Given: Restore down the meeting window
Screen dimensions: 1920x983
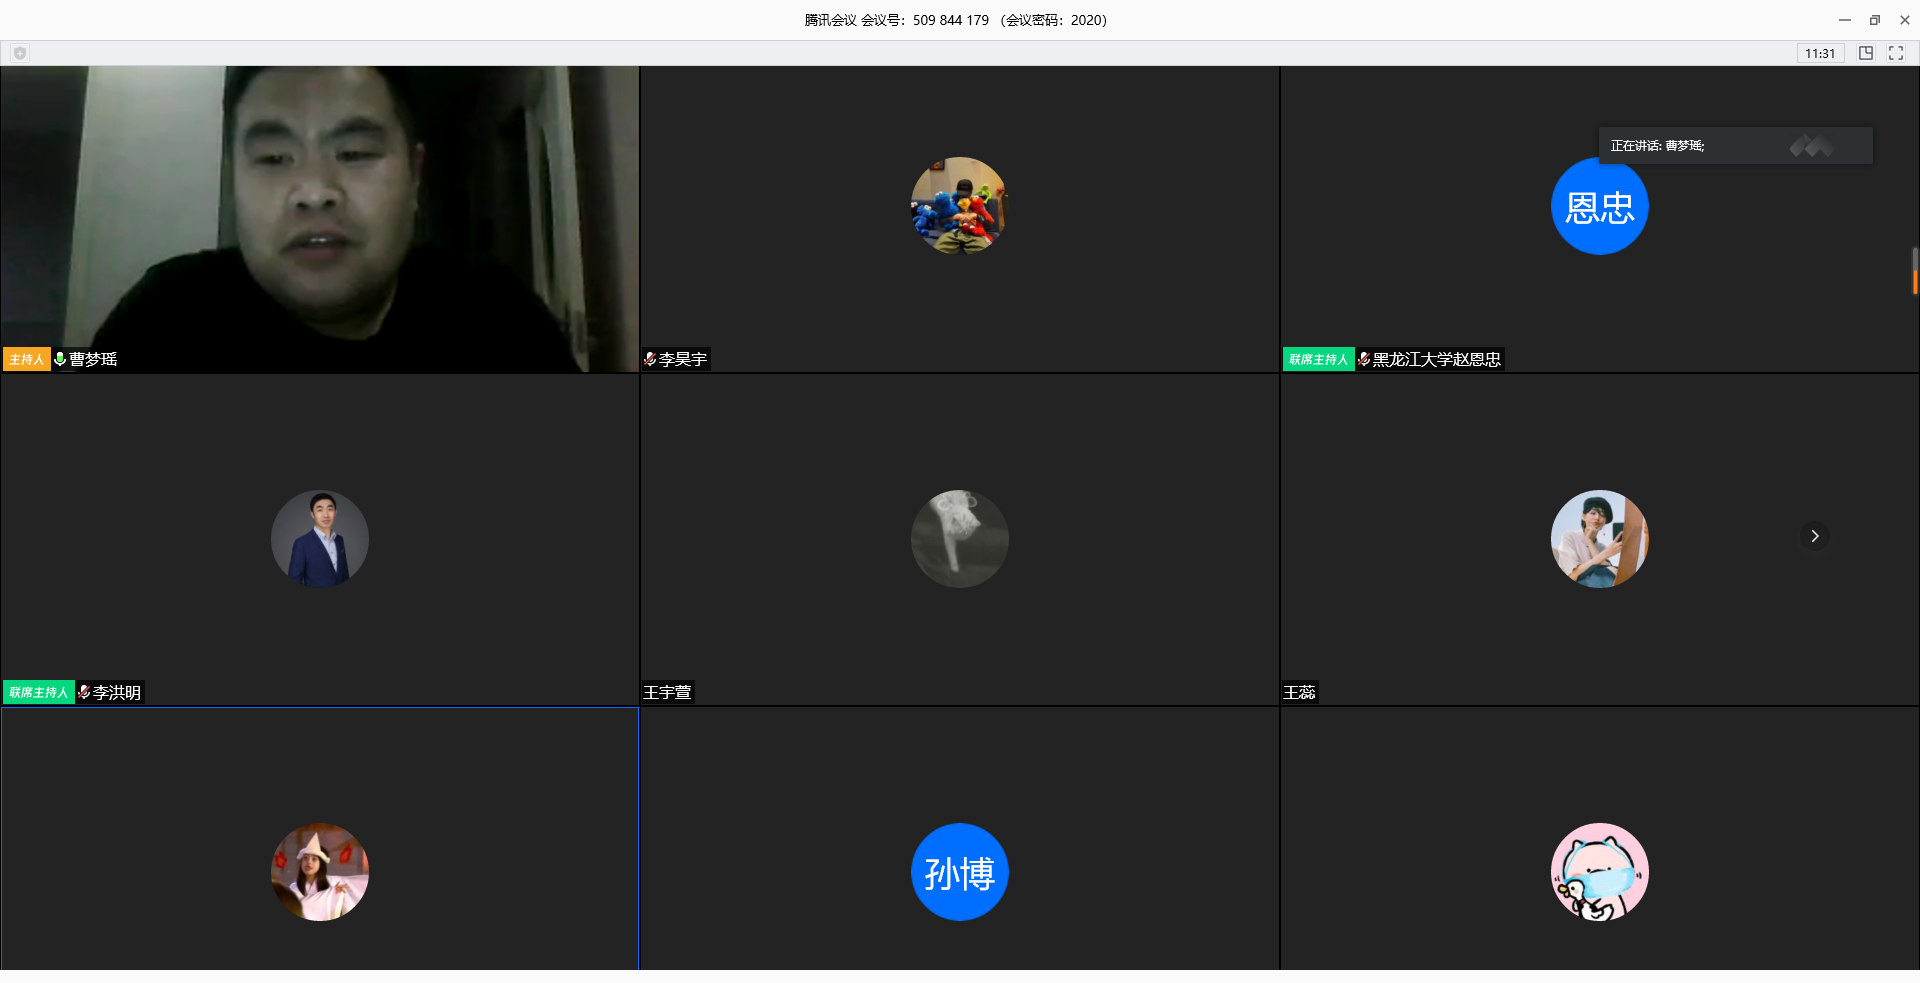Looking at the screenshot, I should coord(1875,20).
